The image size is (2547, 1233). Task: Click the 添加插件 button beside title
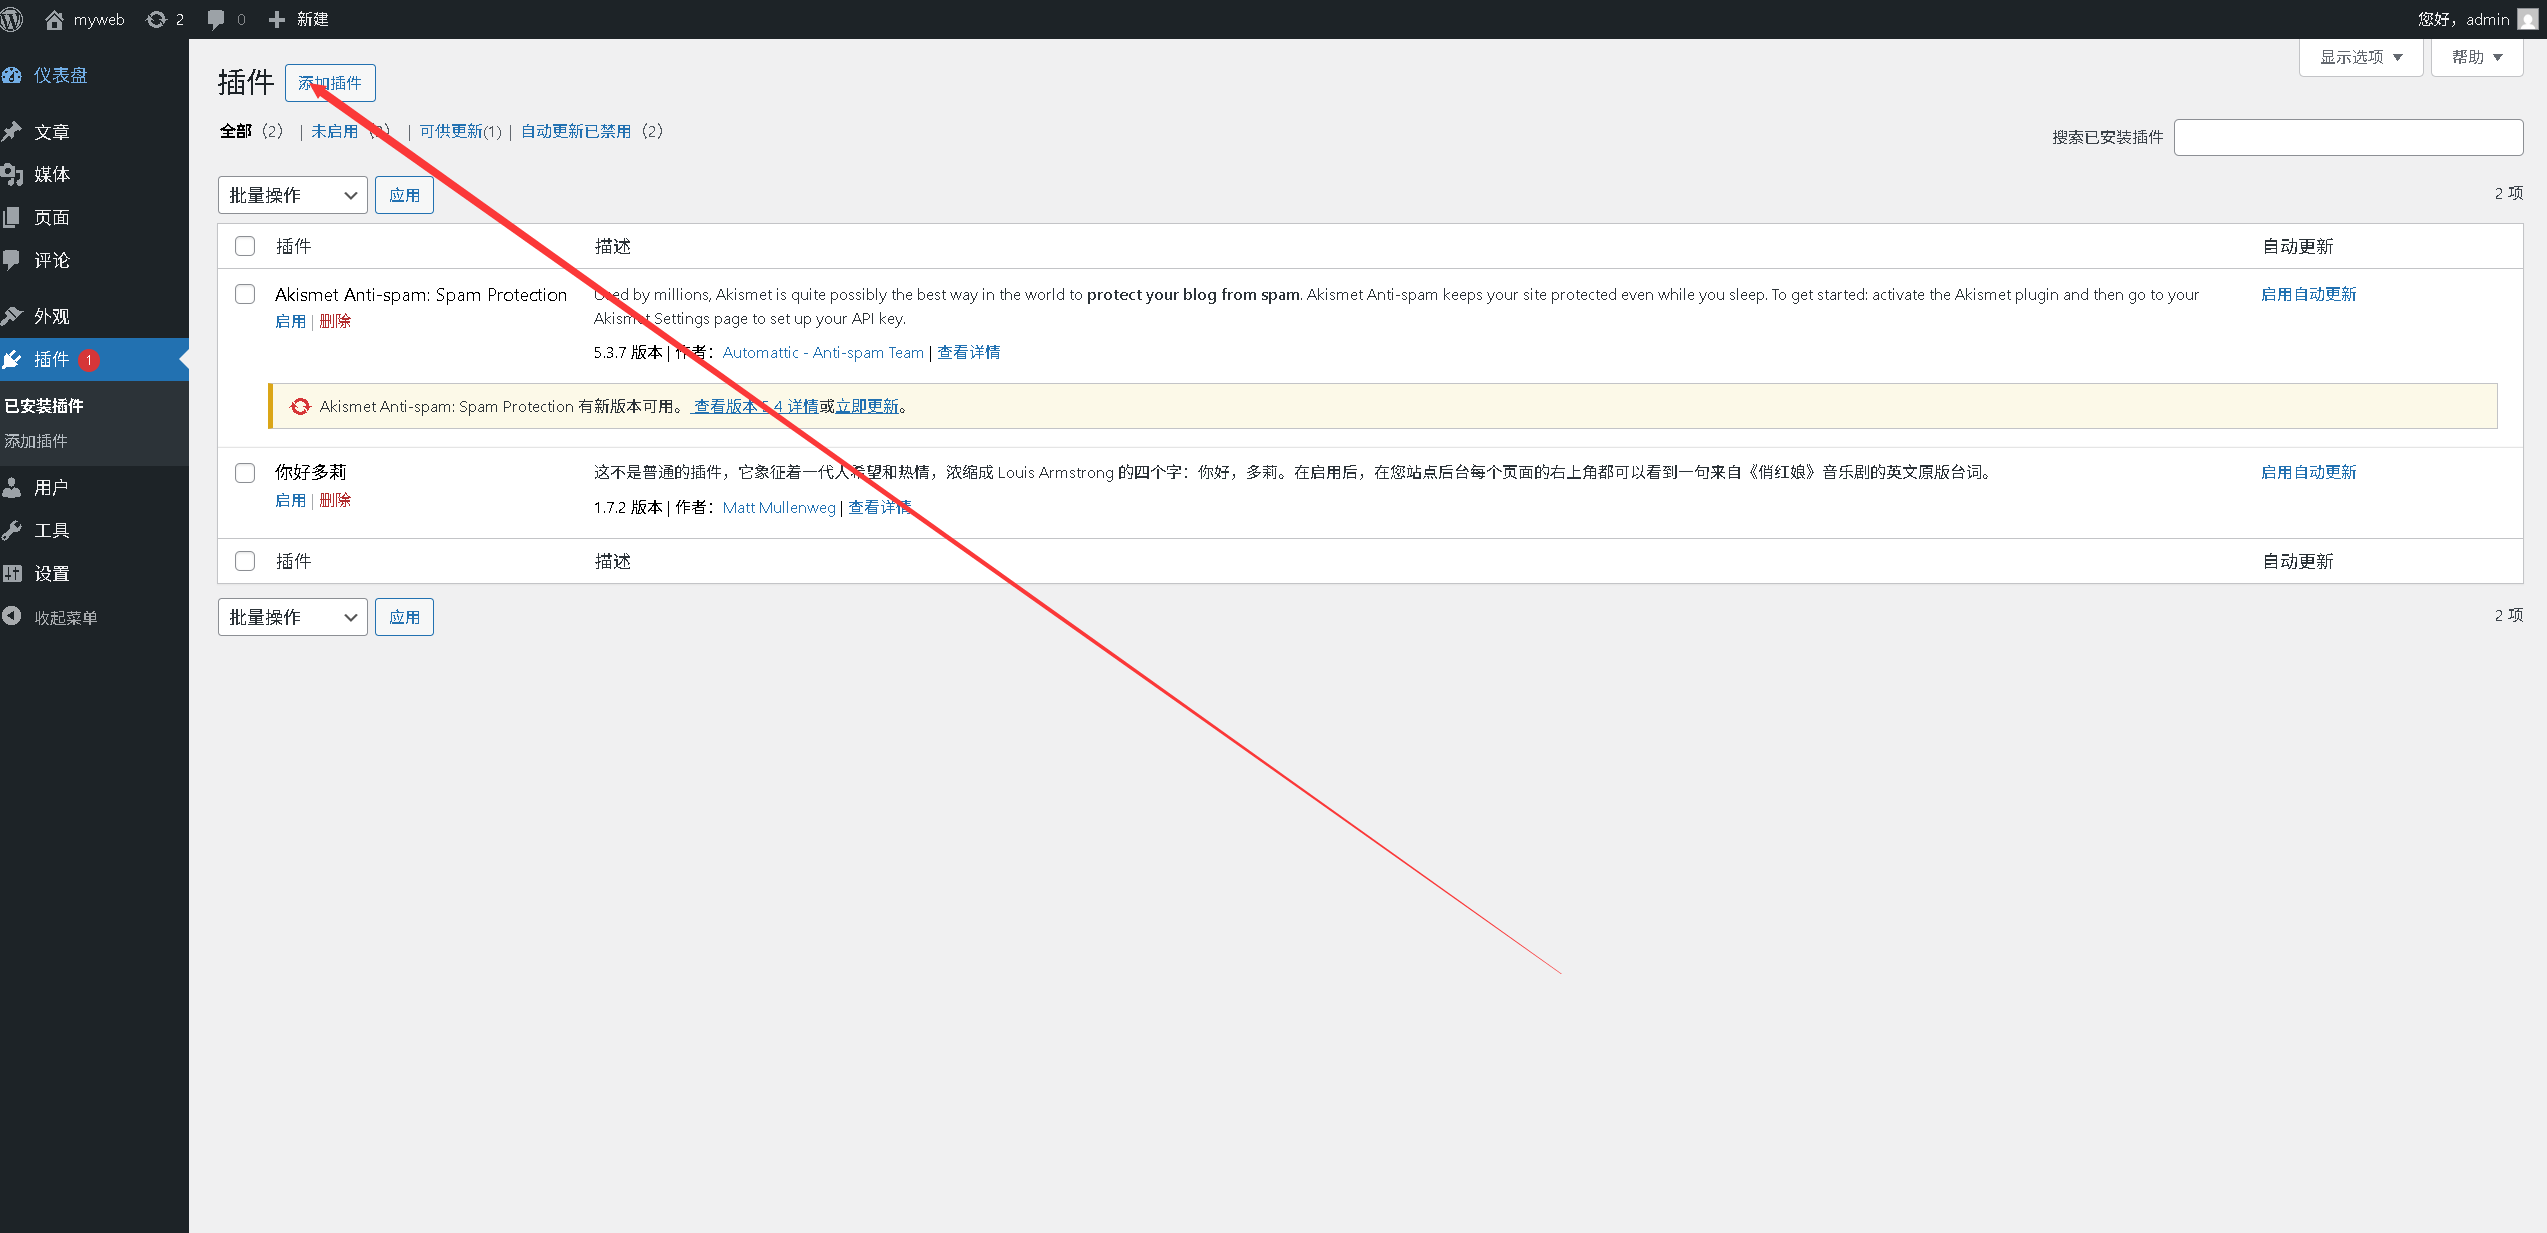330,83
